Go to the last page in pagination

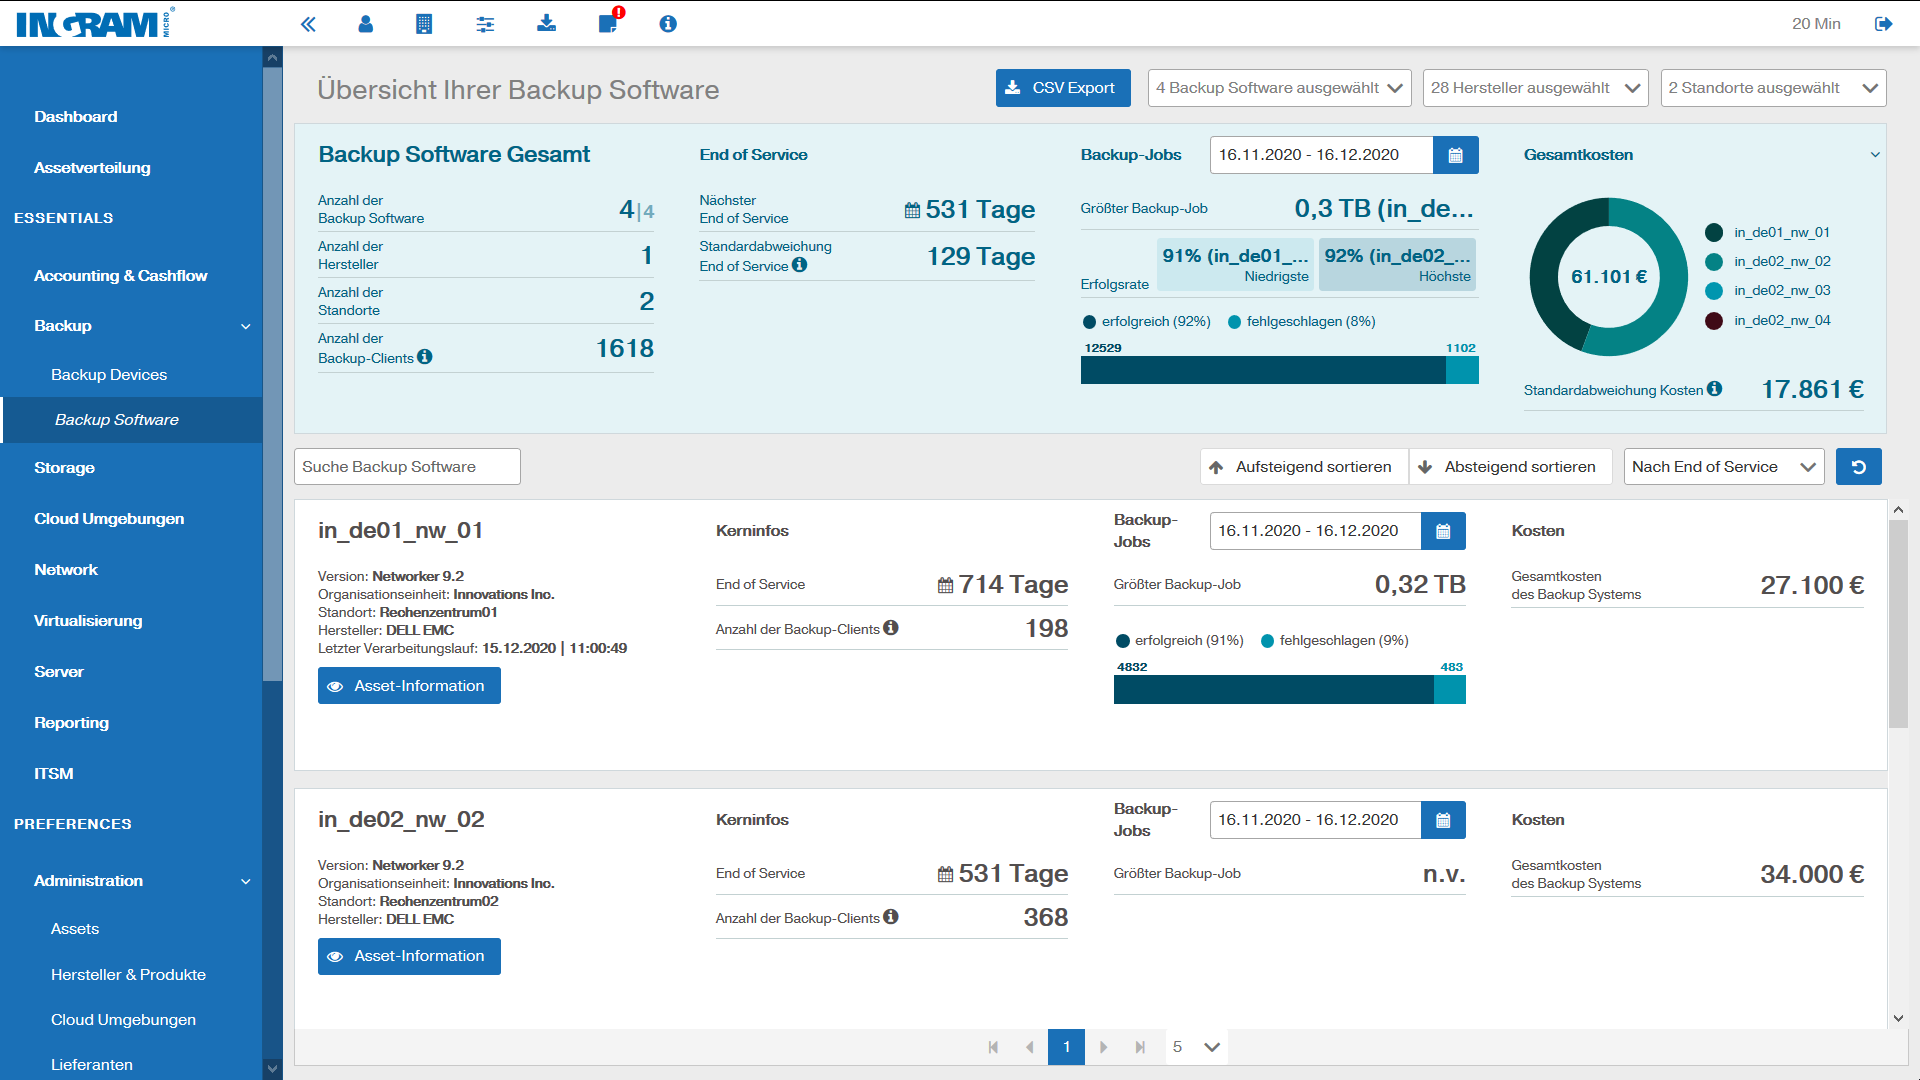point(1140,1047)
